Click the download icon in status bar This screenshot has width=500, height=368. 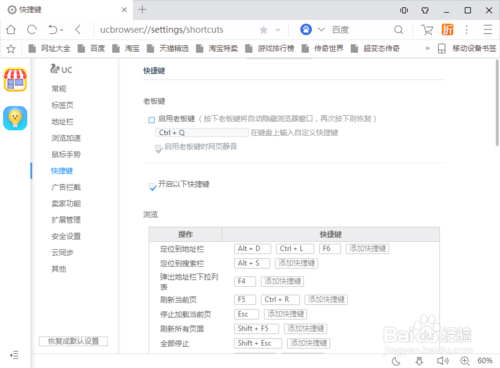pyautogui.click(x=419, y=361)
